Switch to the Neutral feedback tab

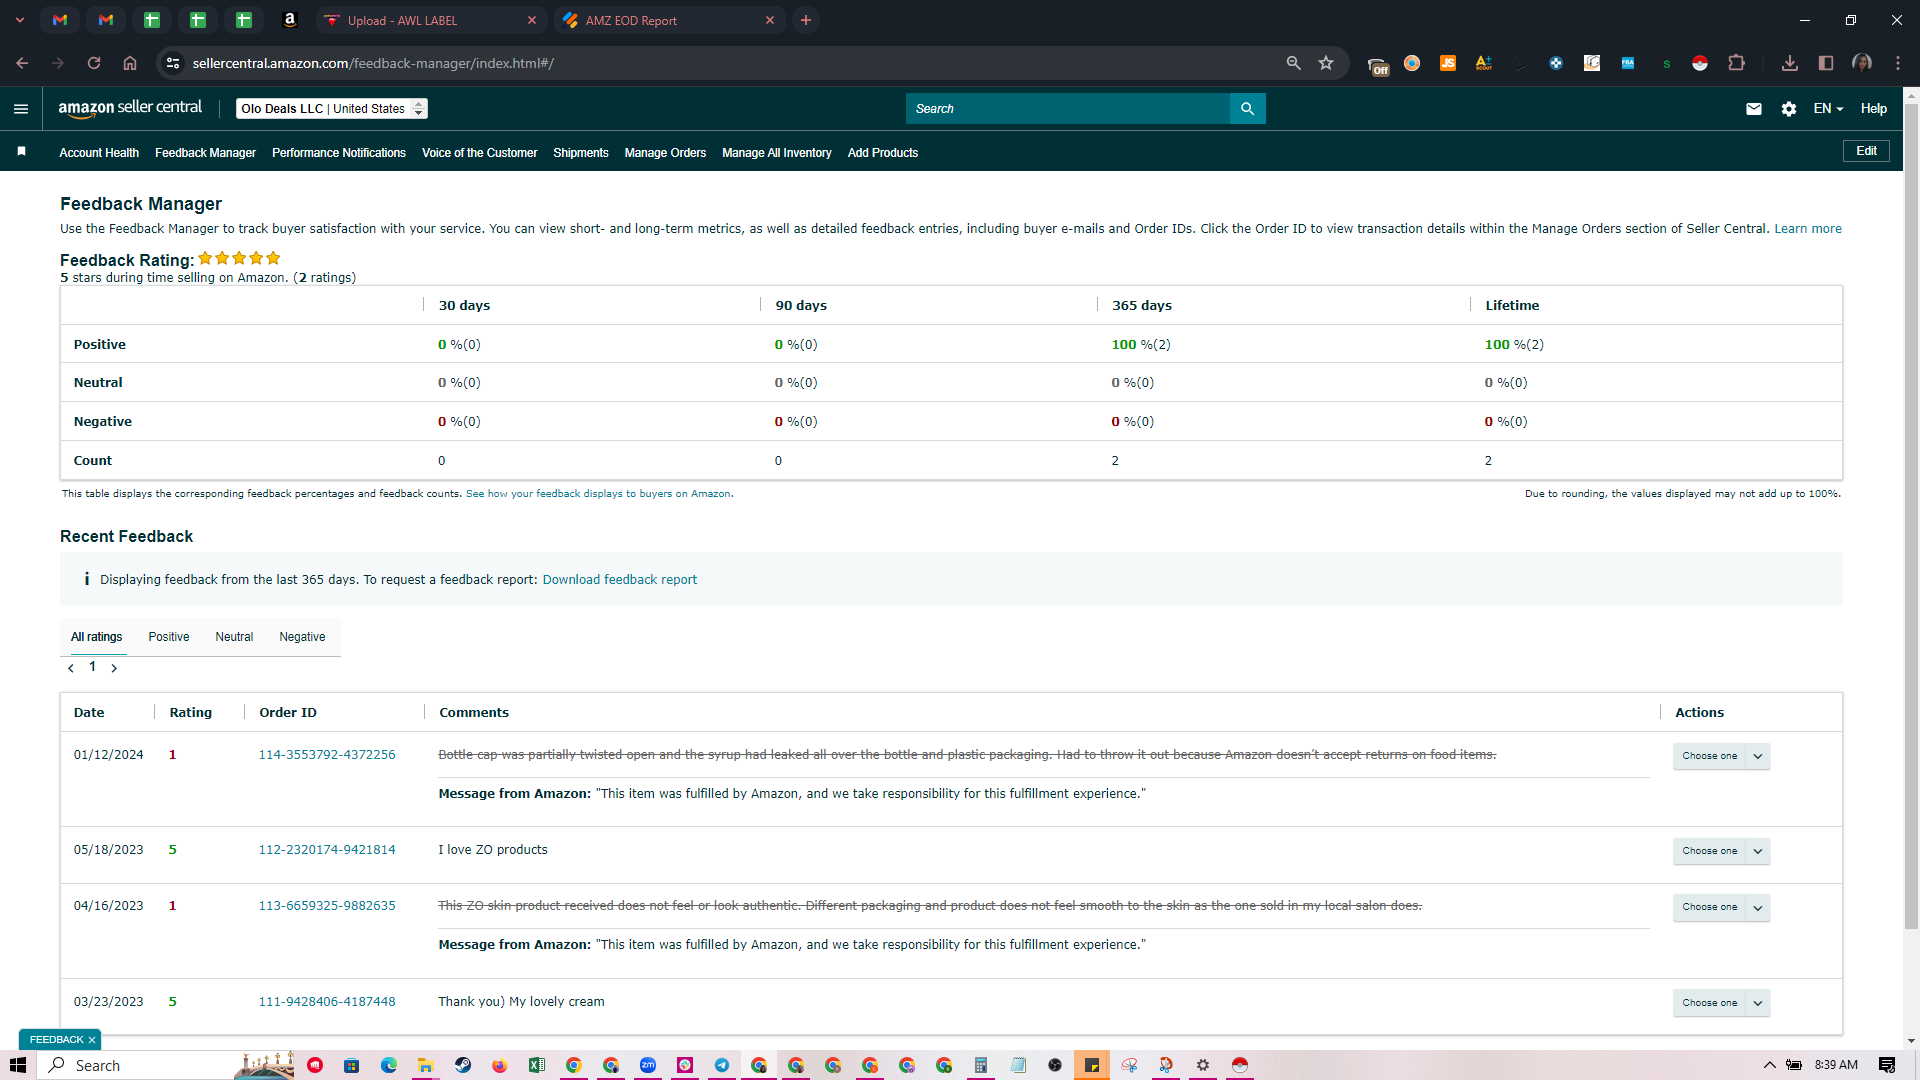(x=234, y=637)
